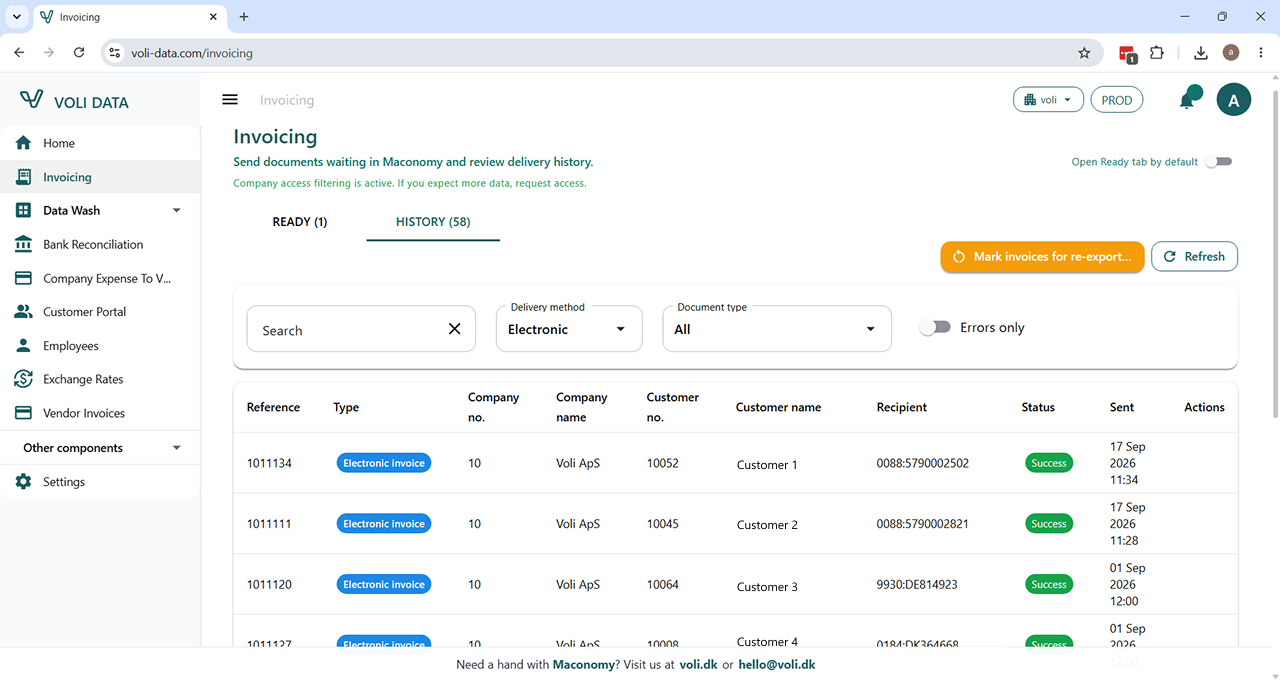Click the Voli Data logo
Screen dimensions: 1280x680
74,101
